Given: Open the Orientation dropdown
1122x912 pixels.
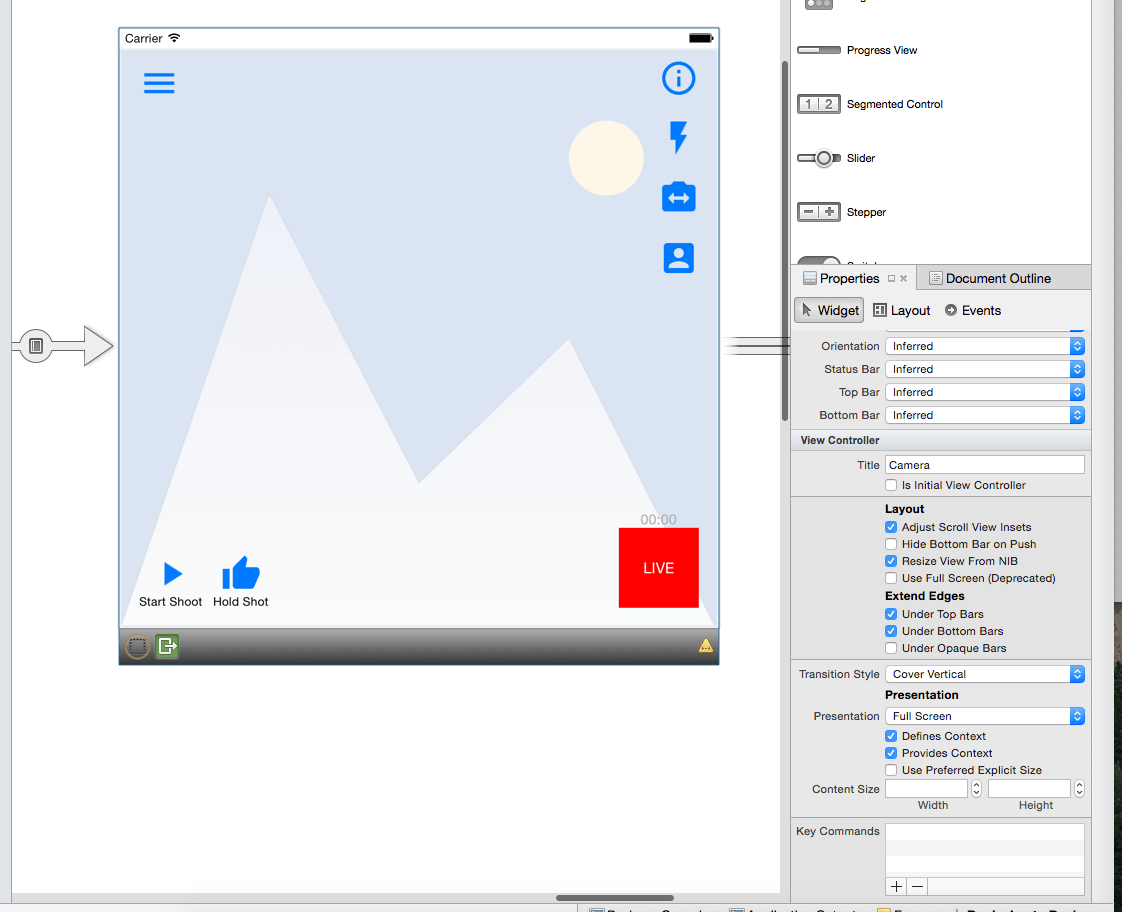Looking at the screenshot, I should click(1076, 345).
